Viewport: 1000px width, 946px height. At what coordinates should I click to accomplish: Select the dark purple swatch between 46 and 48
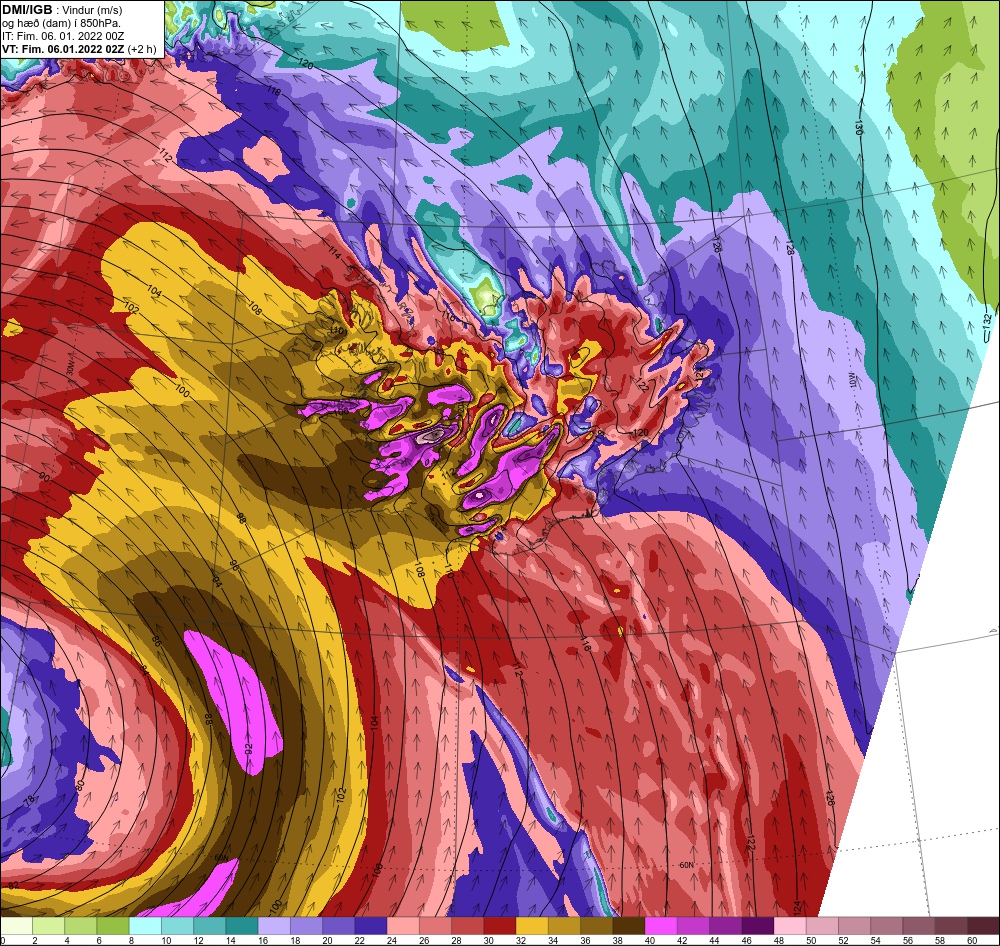click(x=758, y=926)
